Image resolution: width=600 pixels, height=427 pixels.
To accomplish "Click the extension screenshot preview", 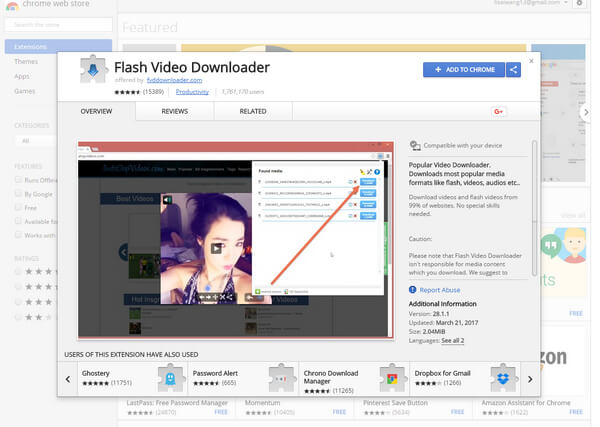I will [x=235, y=240].
